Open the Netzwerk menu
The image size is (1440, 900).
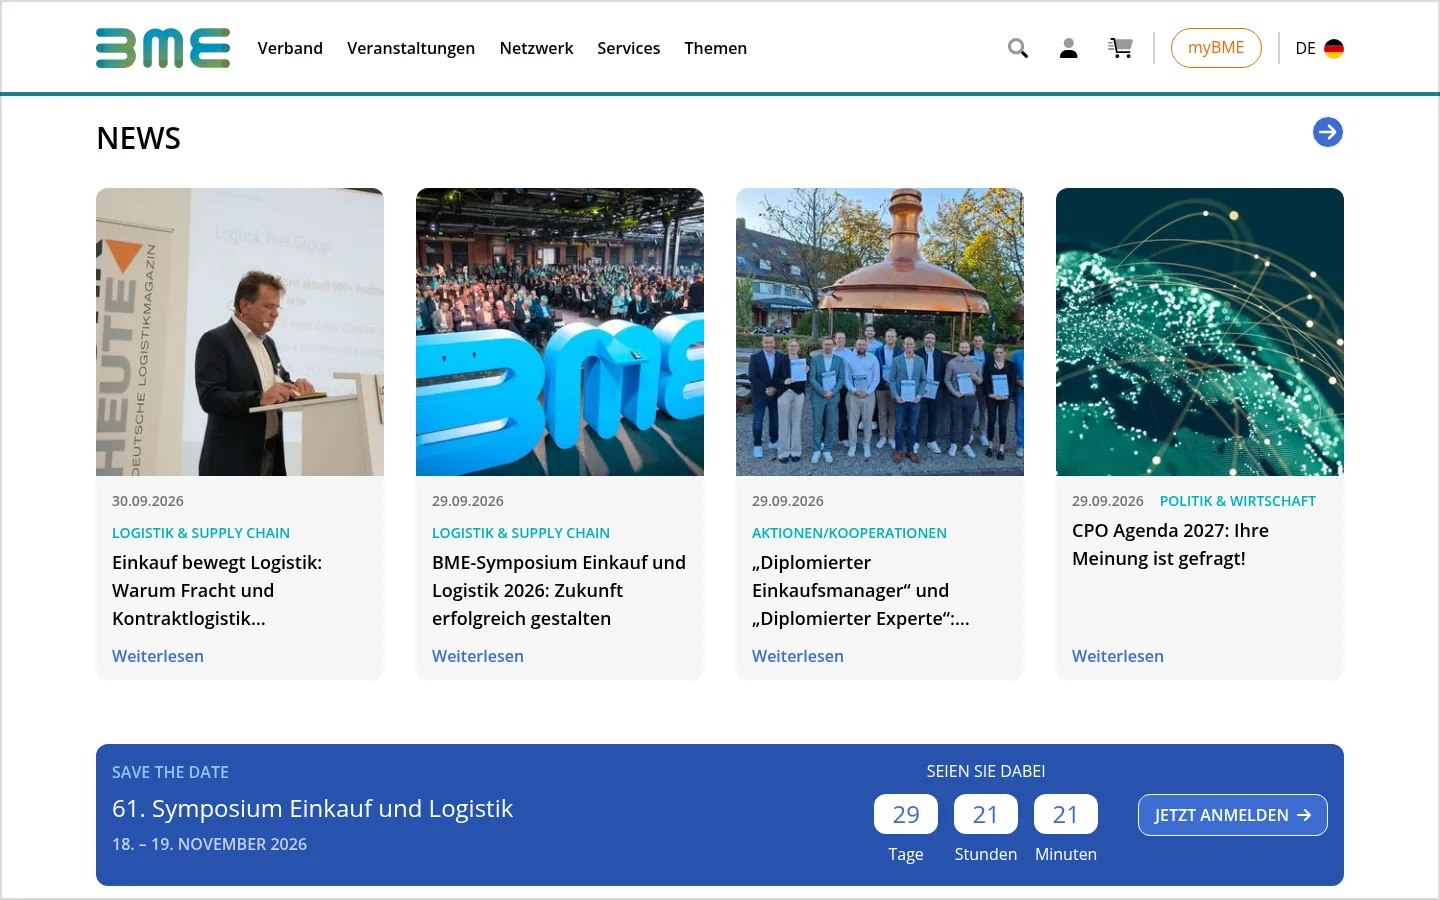tap(536, 48)
